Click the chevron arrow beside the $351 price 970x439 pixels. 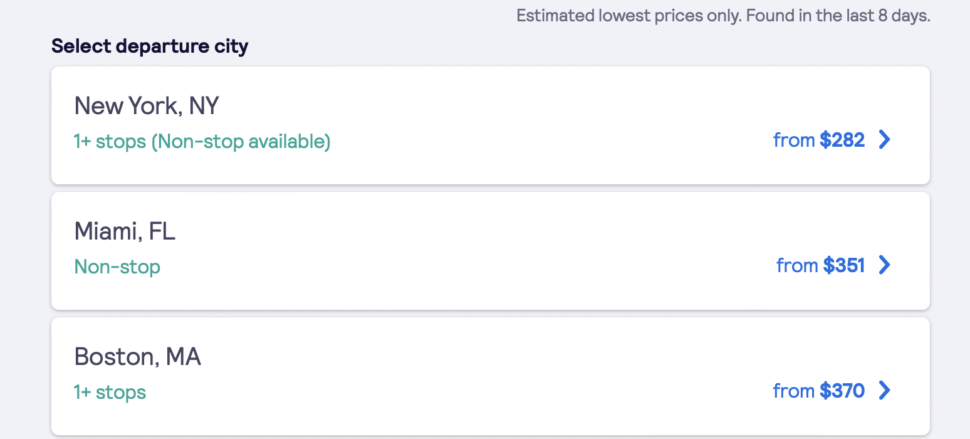pos(884,265)
